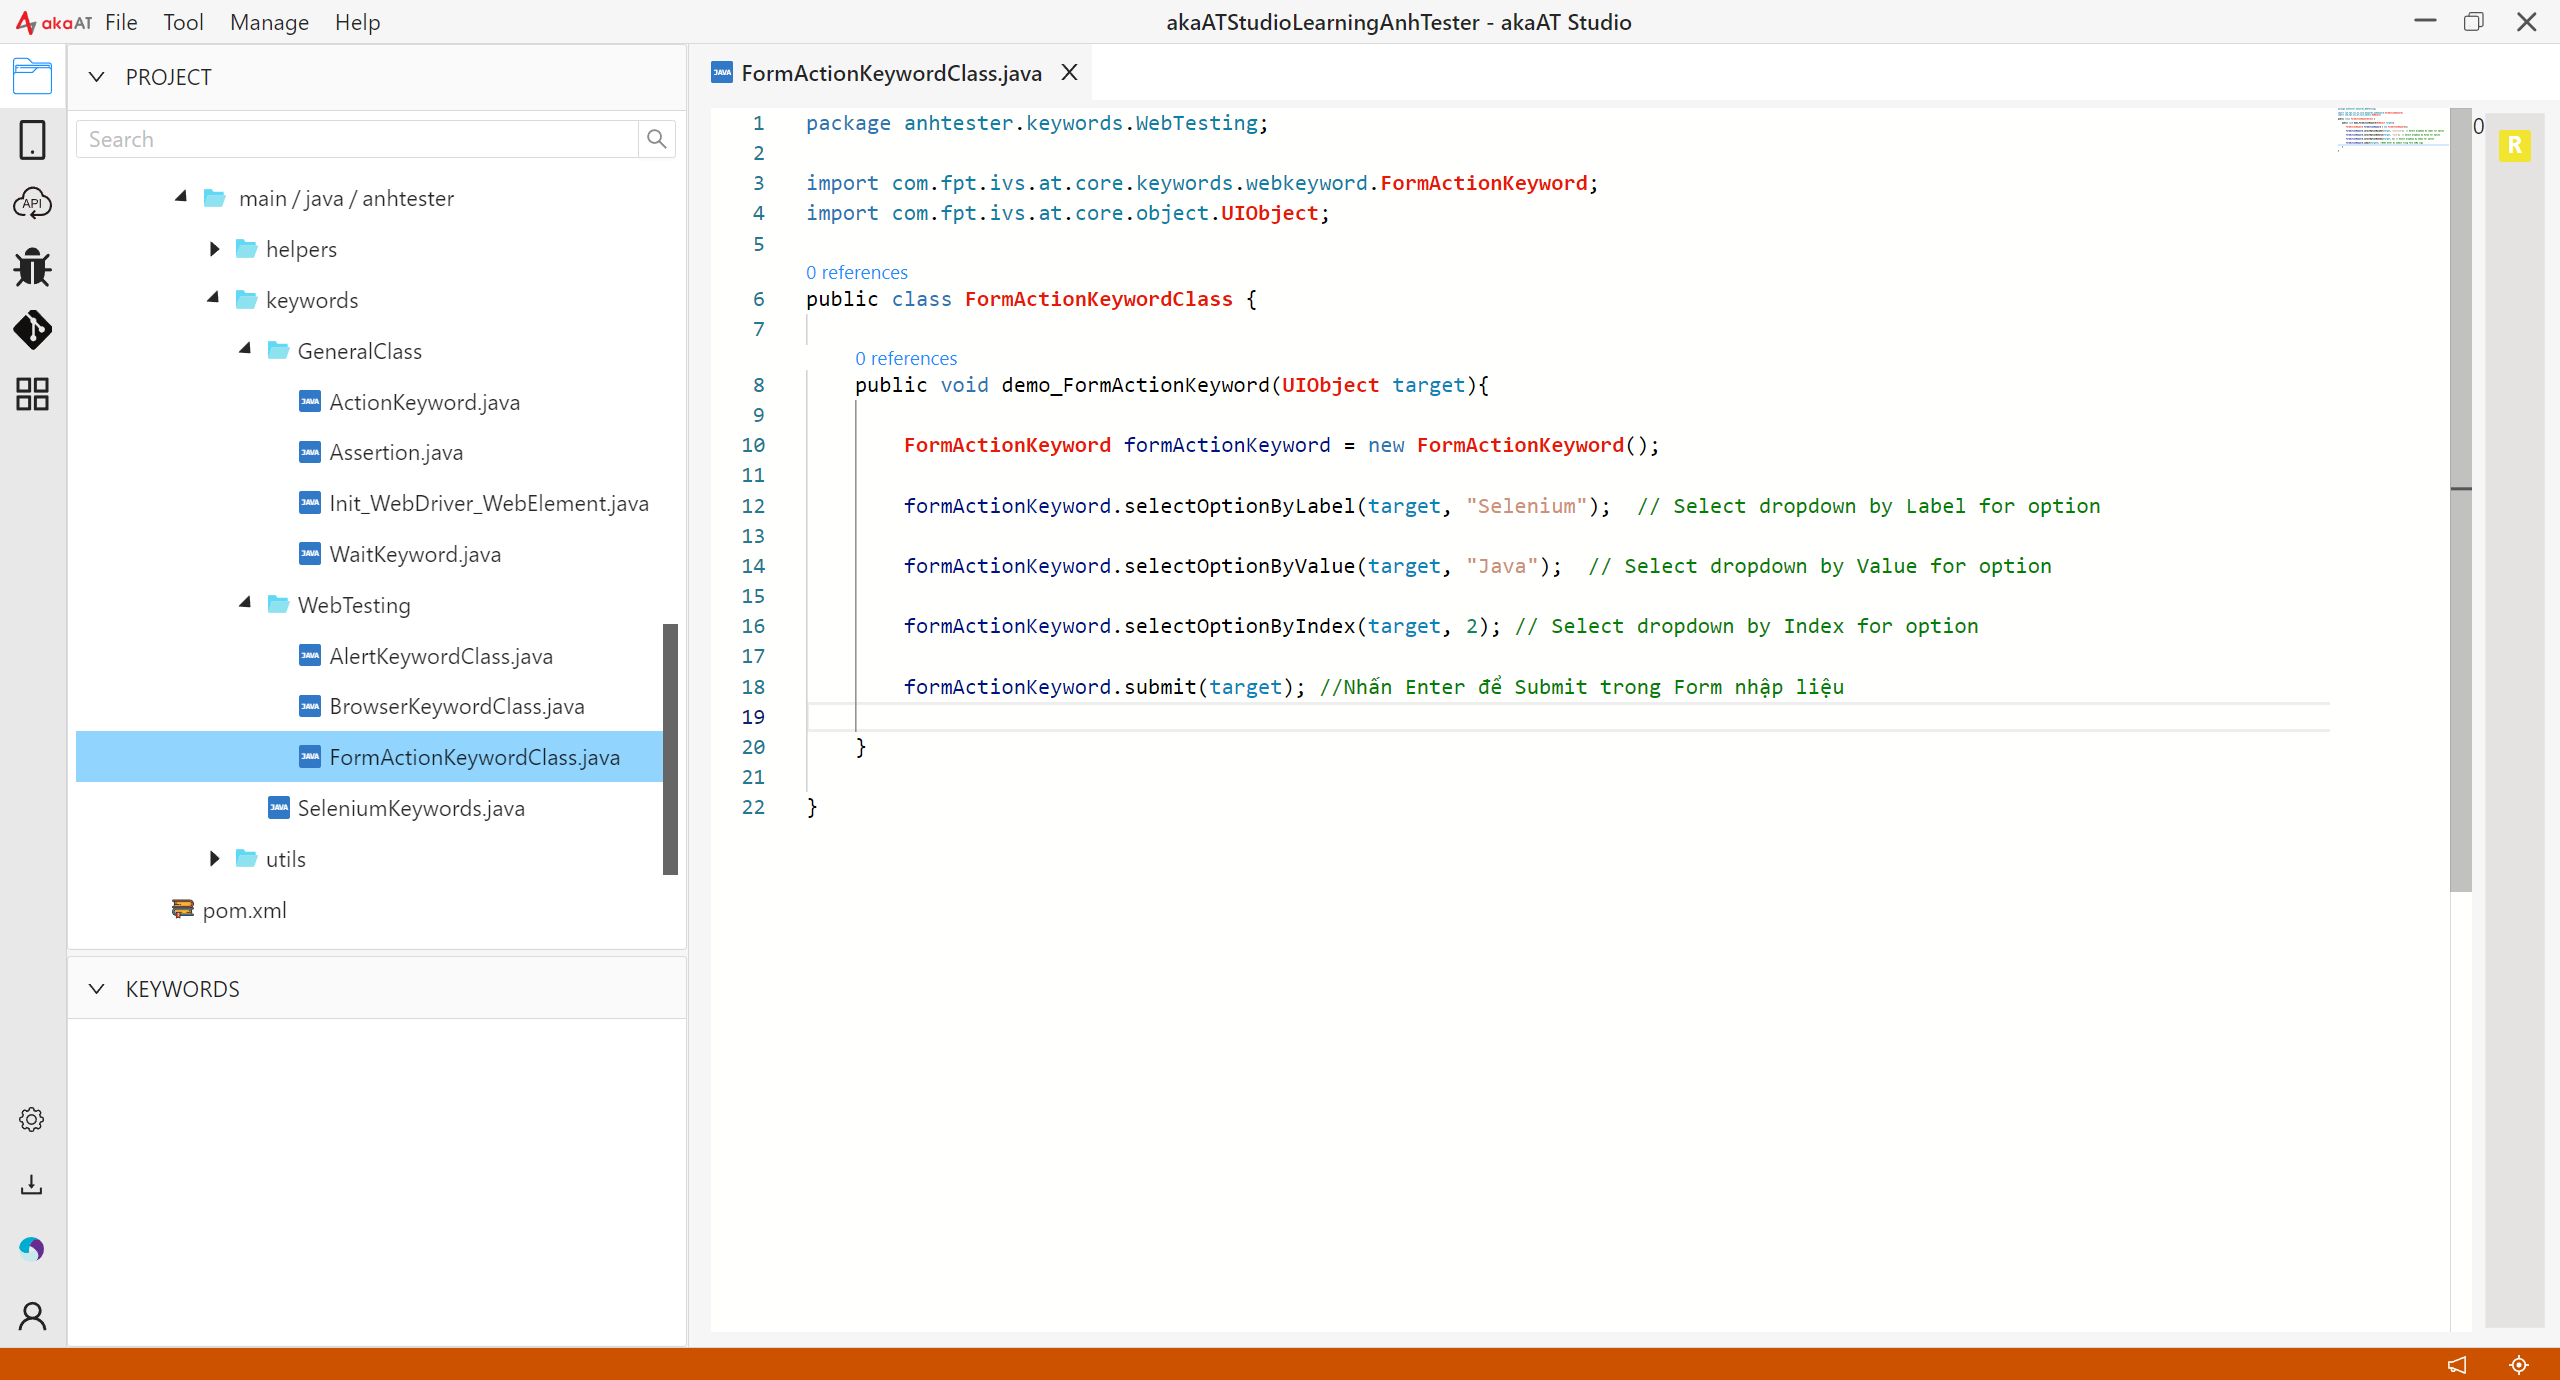Collapse main / java / anhtester folder
2560x1380 pixels.
pyautogui.click(x=181, y=197)
